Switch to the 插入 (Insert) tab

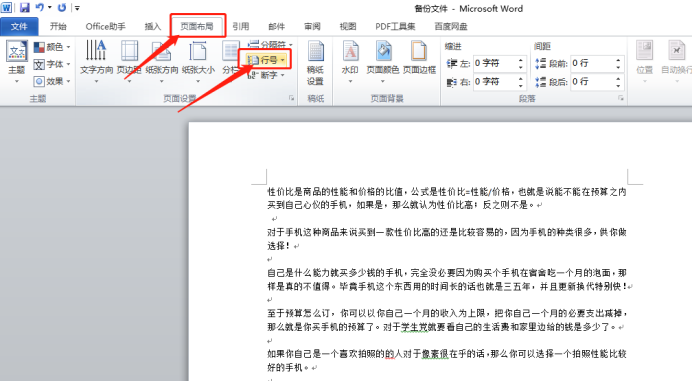(x=153, y=26)
